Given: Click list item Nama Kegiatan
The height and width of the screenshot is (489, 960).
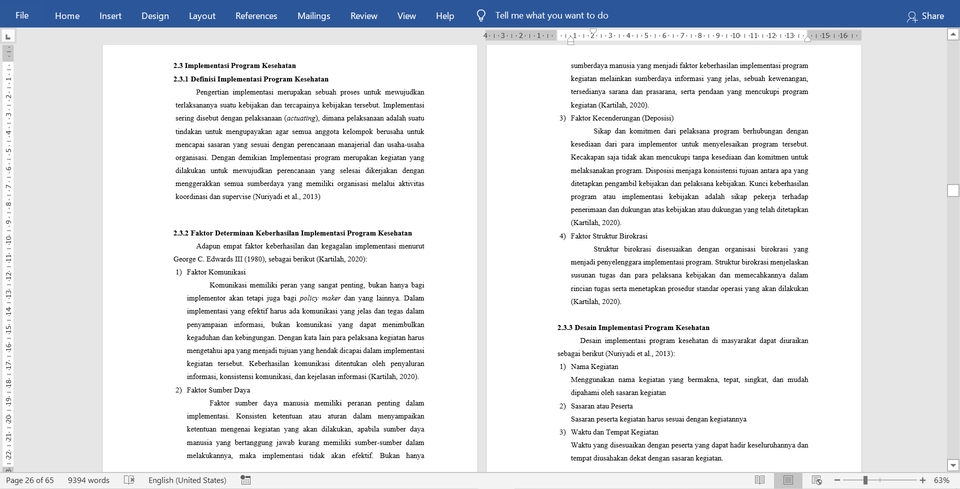Looking at the screenshot, I should 594,367.
